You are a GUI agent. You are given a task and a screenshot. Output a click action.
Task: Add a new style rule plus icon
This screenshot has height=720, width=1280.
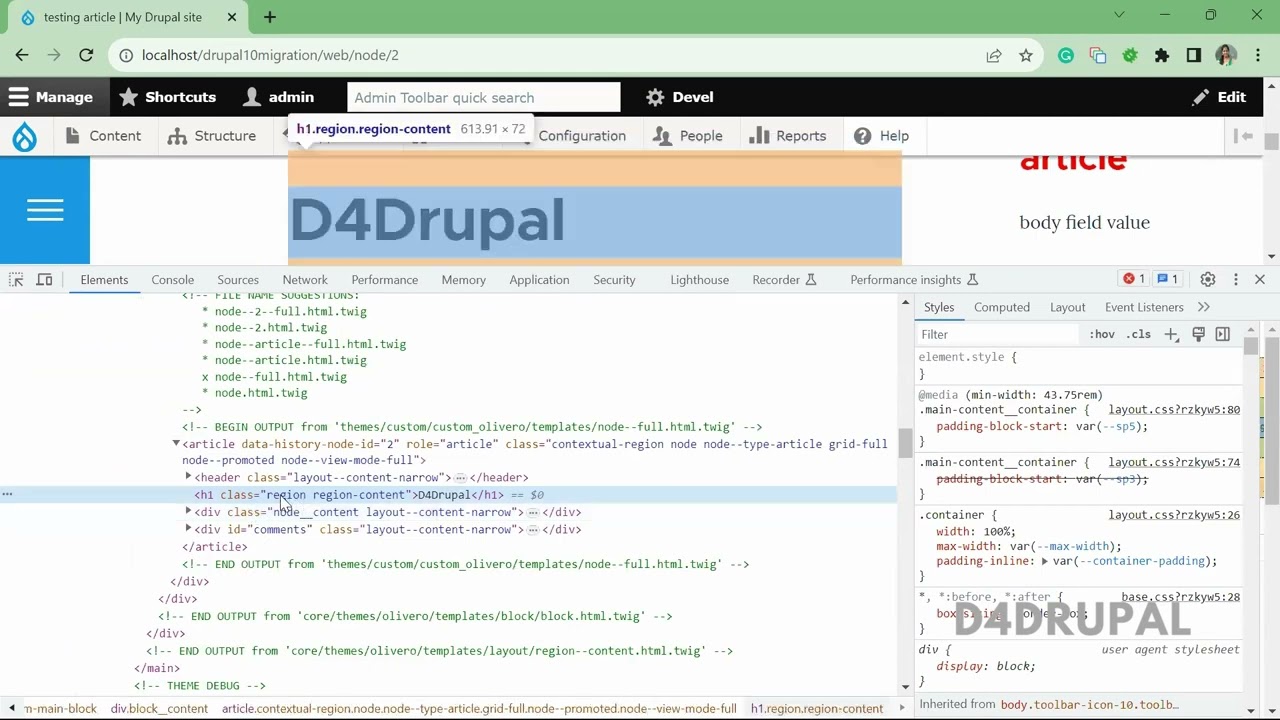(x=1171, y=334)
